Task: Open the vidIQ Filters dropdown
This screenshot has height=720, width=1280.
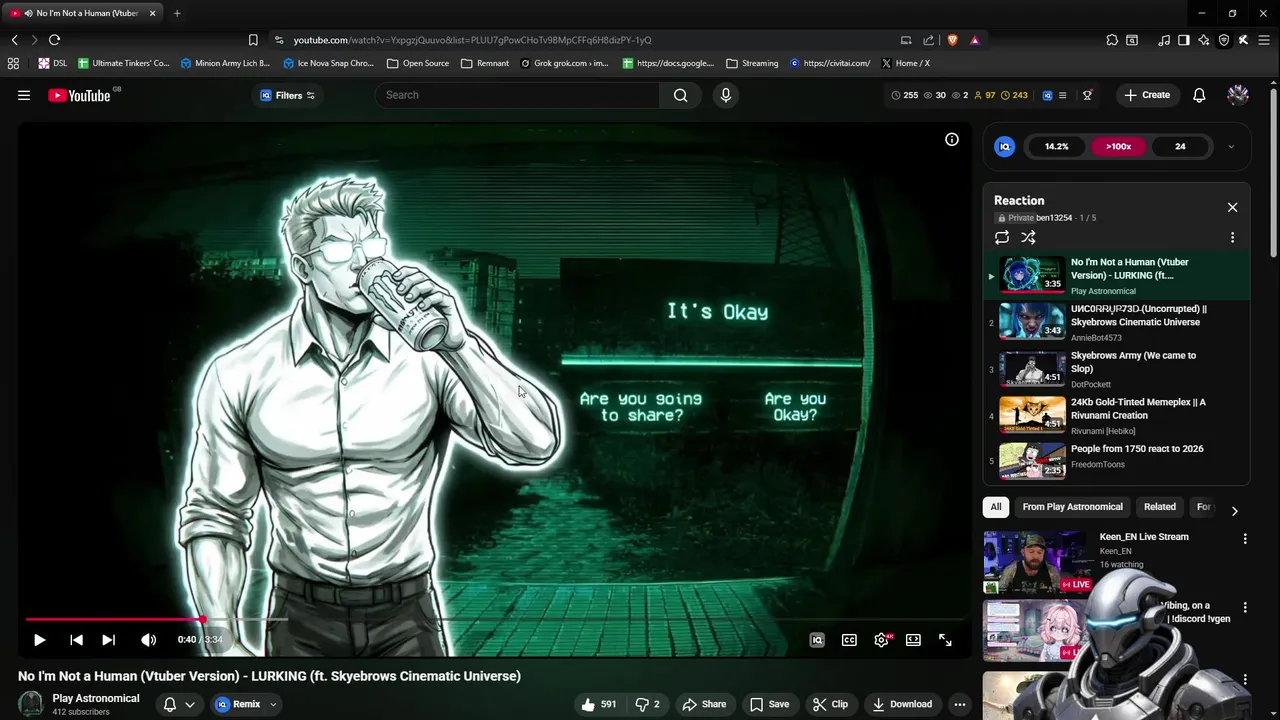Action: tap(287, 95)
